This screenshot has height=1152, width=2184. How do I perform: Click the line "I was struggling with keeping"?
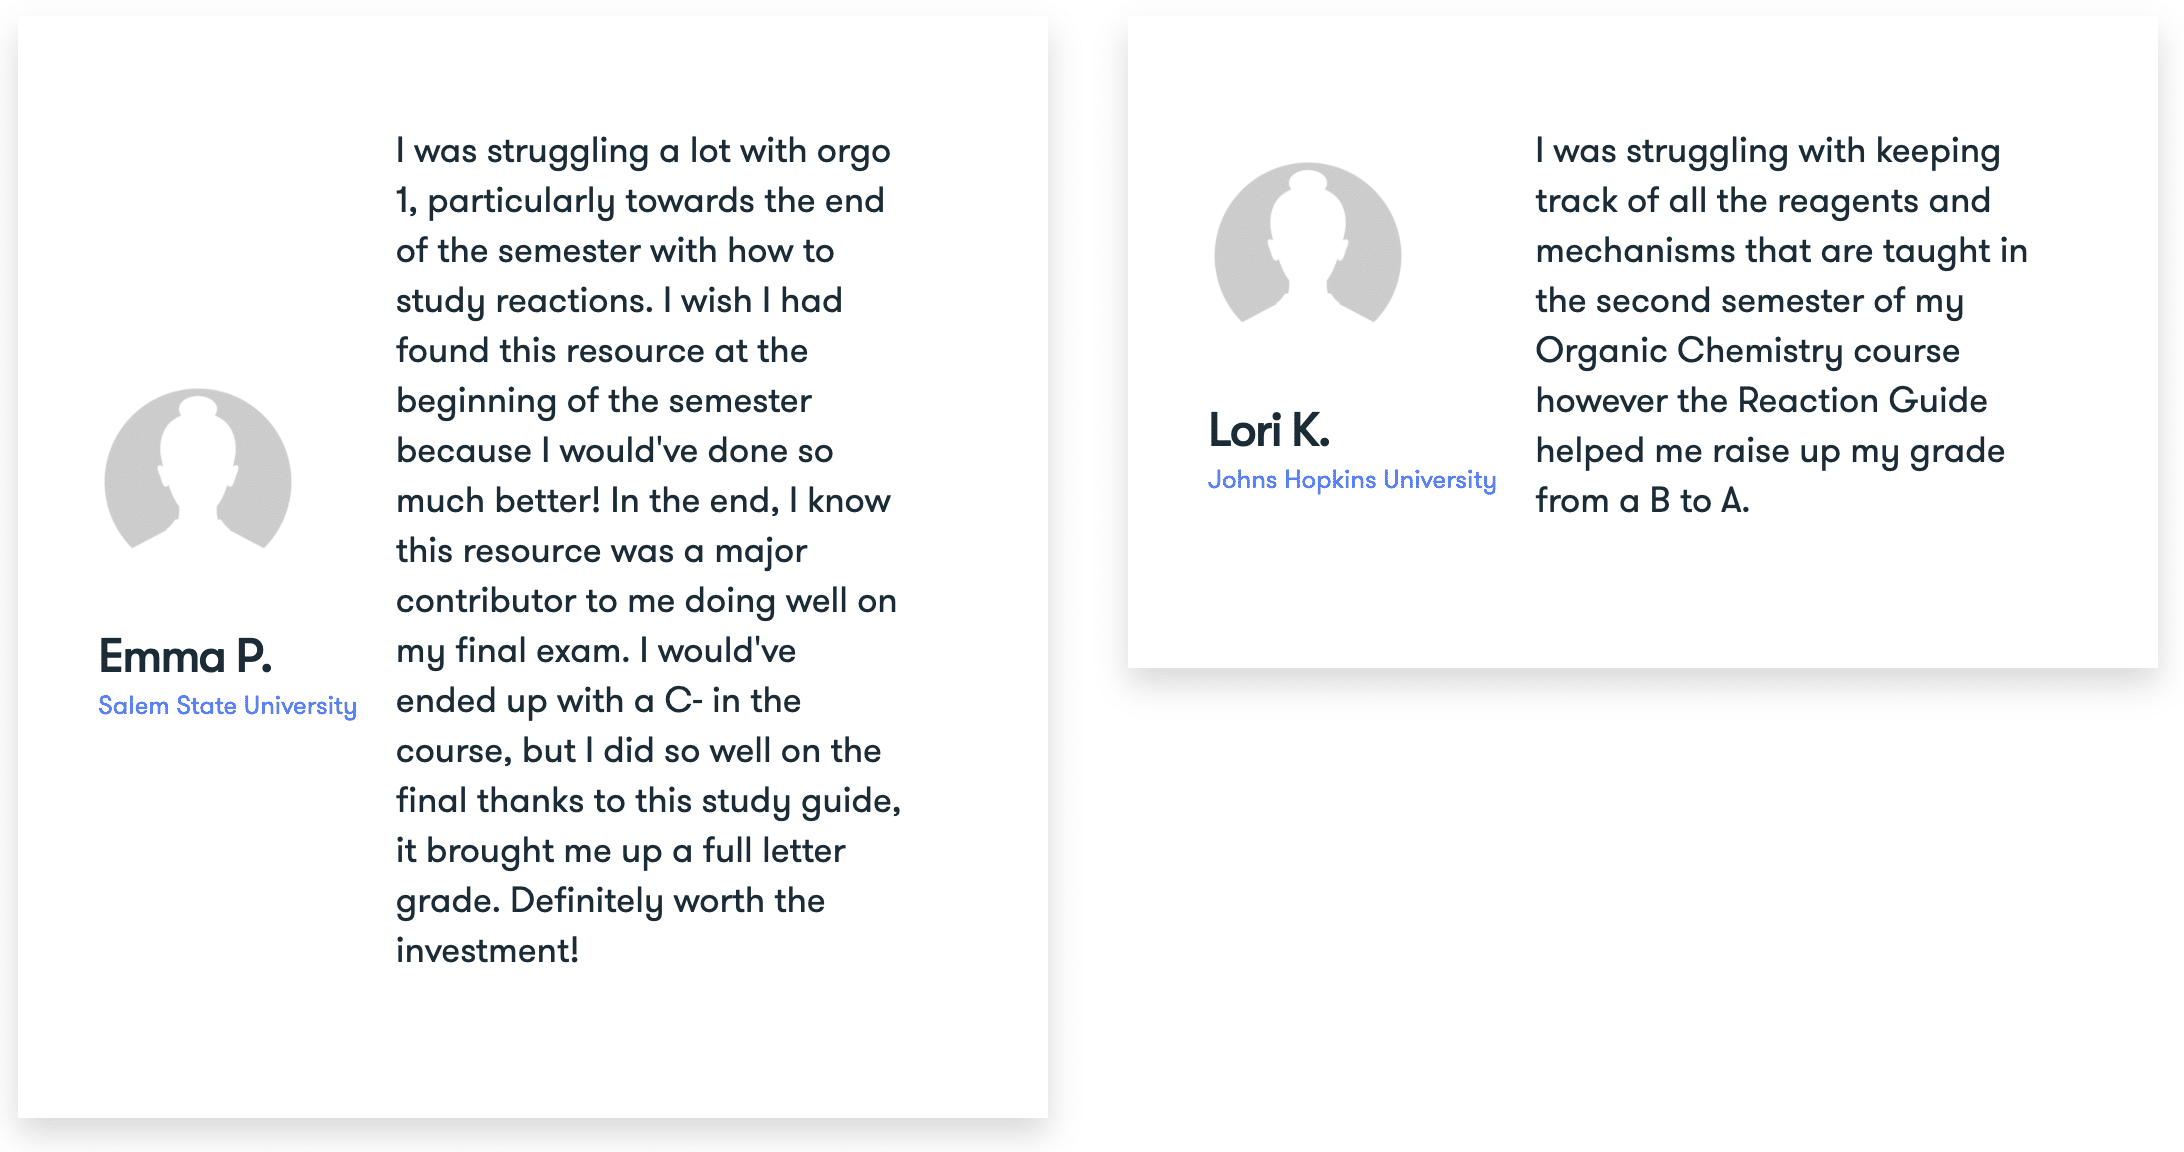click(1767, 151)
